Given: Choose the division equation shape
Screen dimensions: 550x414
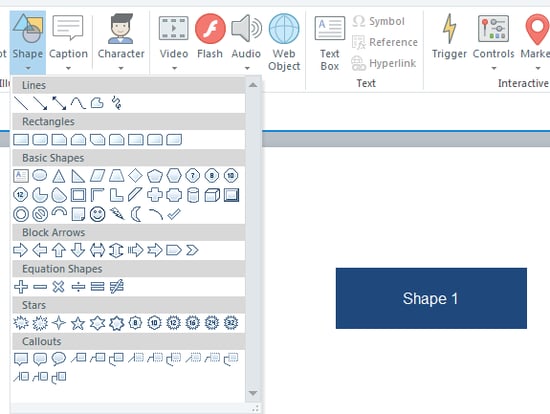Looking at the screenshot, I should pos(78,287).
